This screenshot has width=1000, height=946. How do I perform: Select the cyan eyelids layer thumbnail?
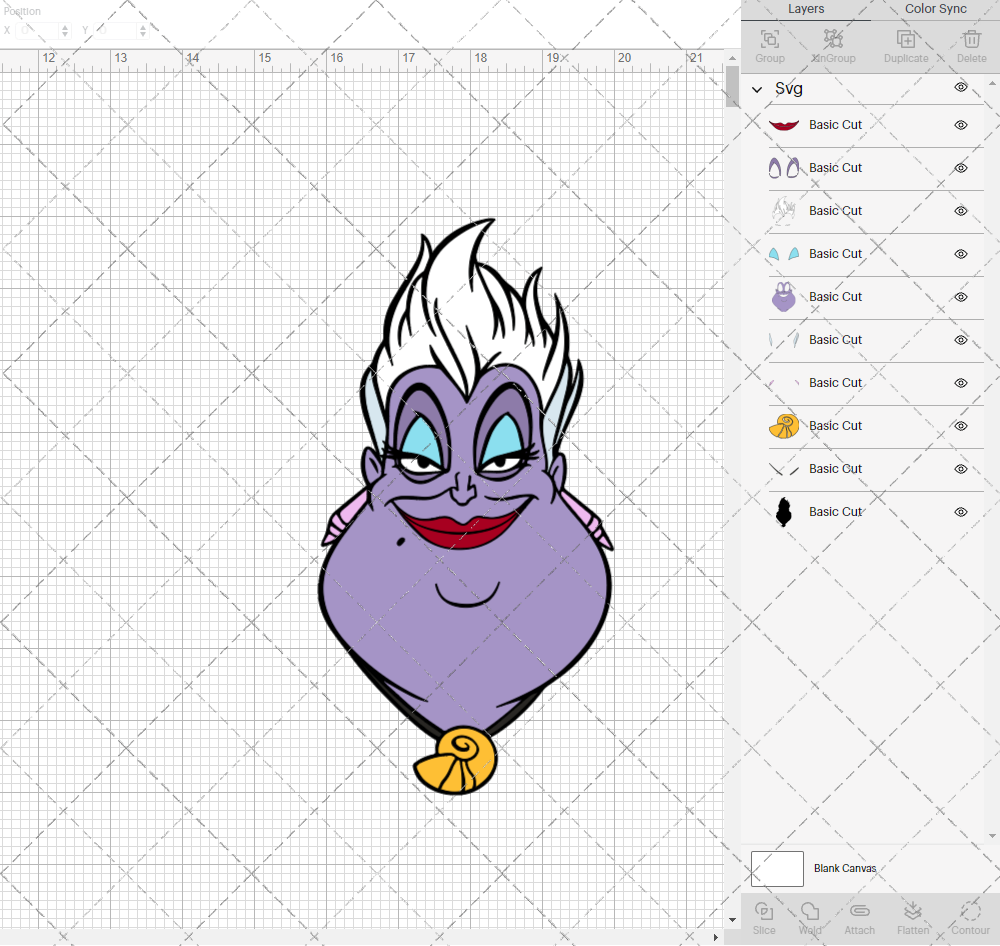click(x=784, y=254)
